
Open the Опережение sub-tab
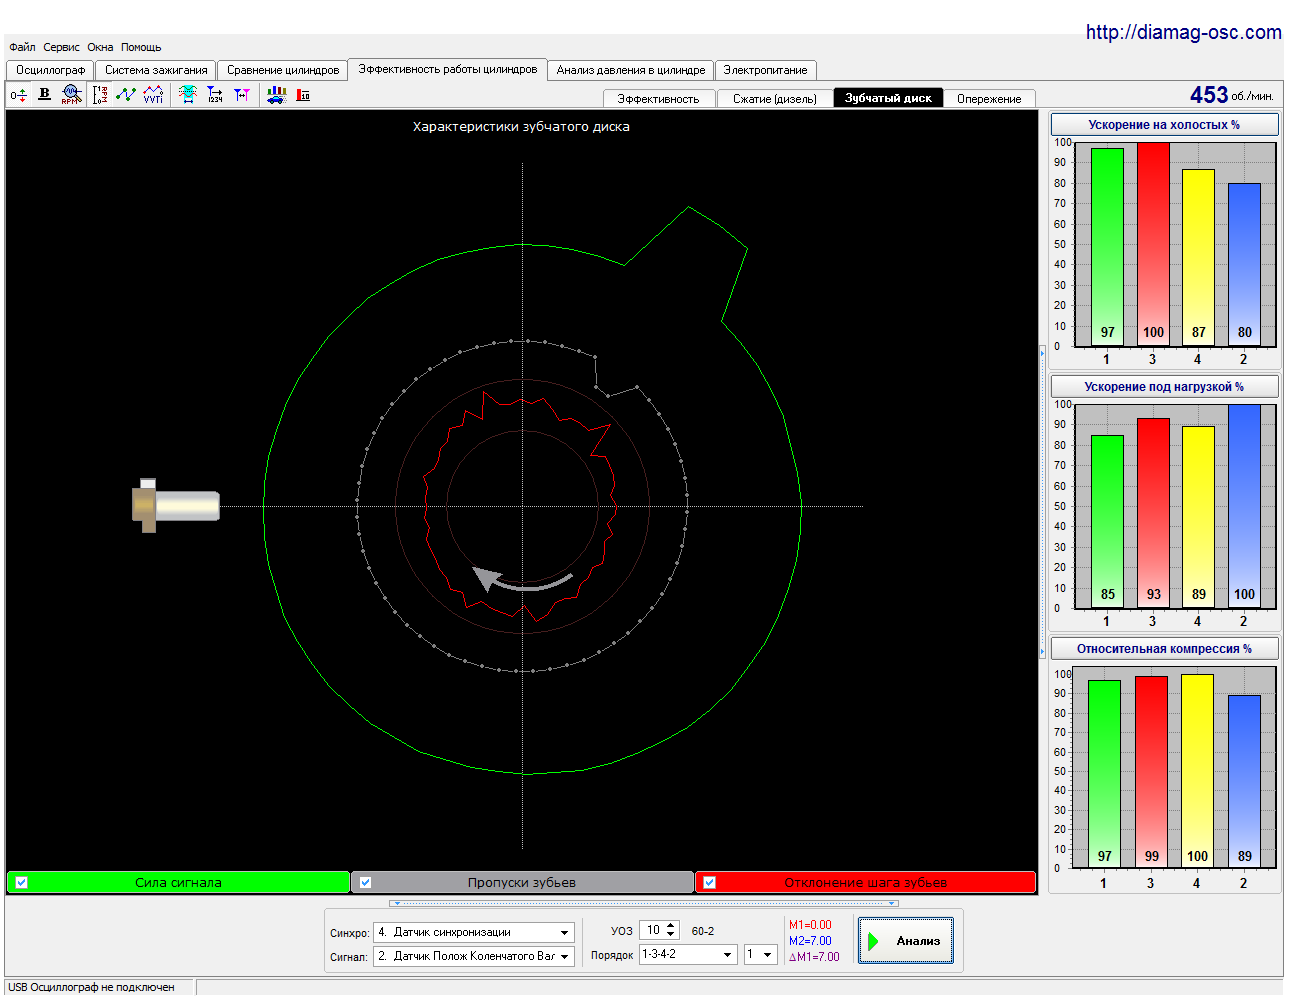pos(989,98)
